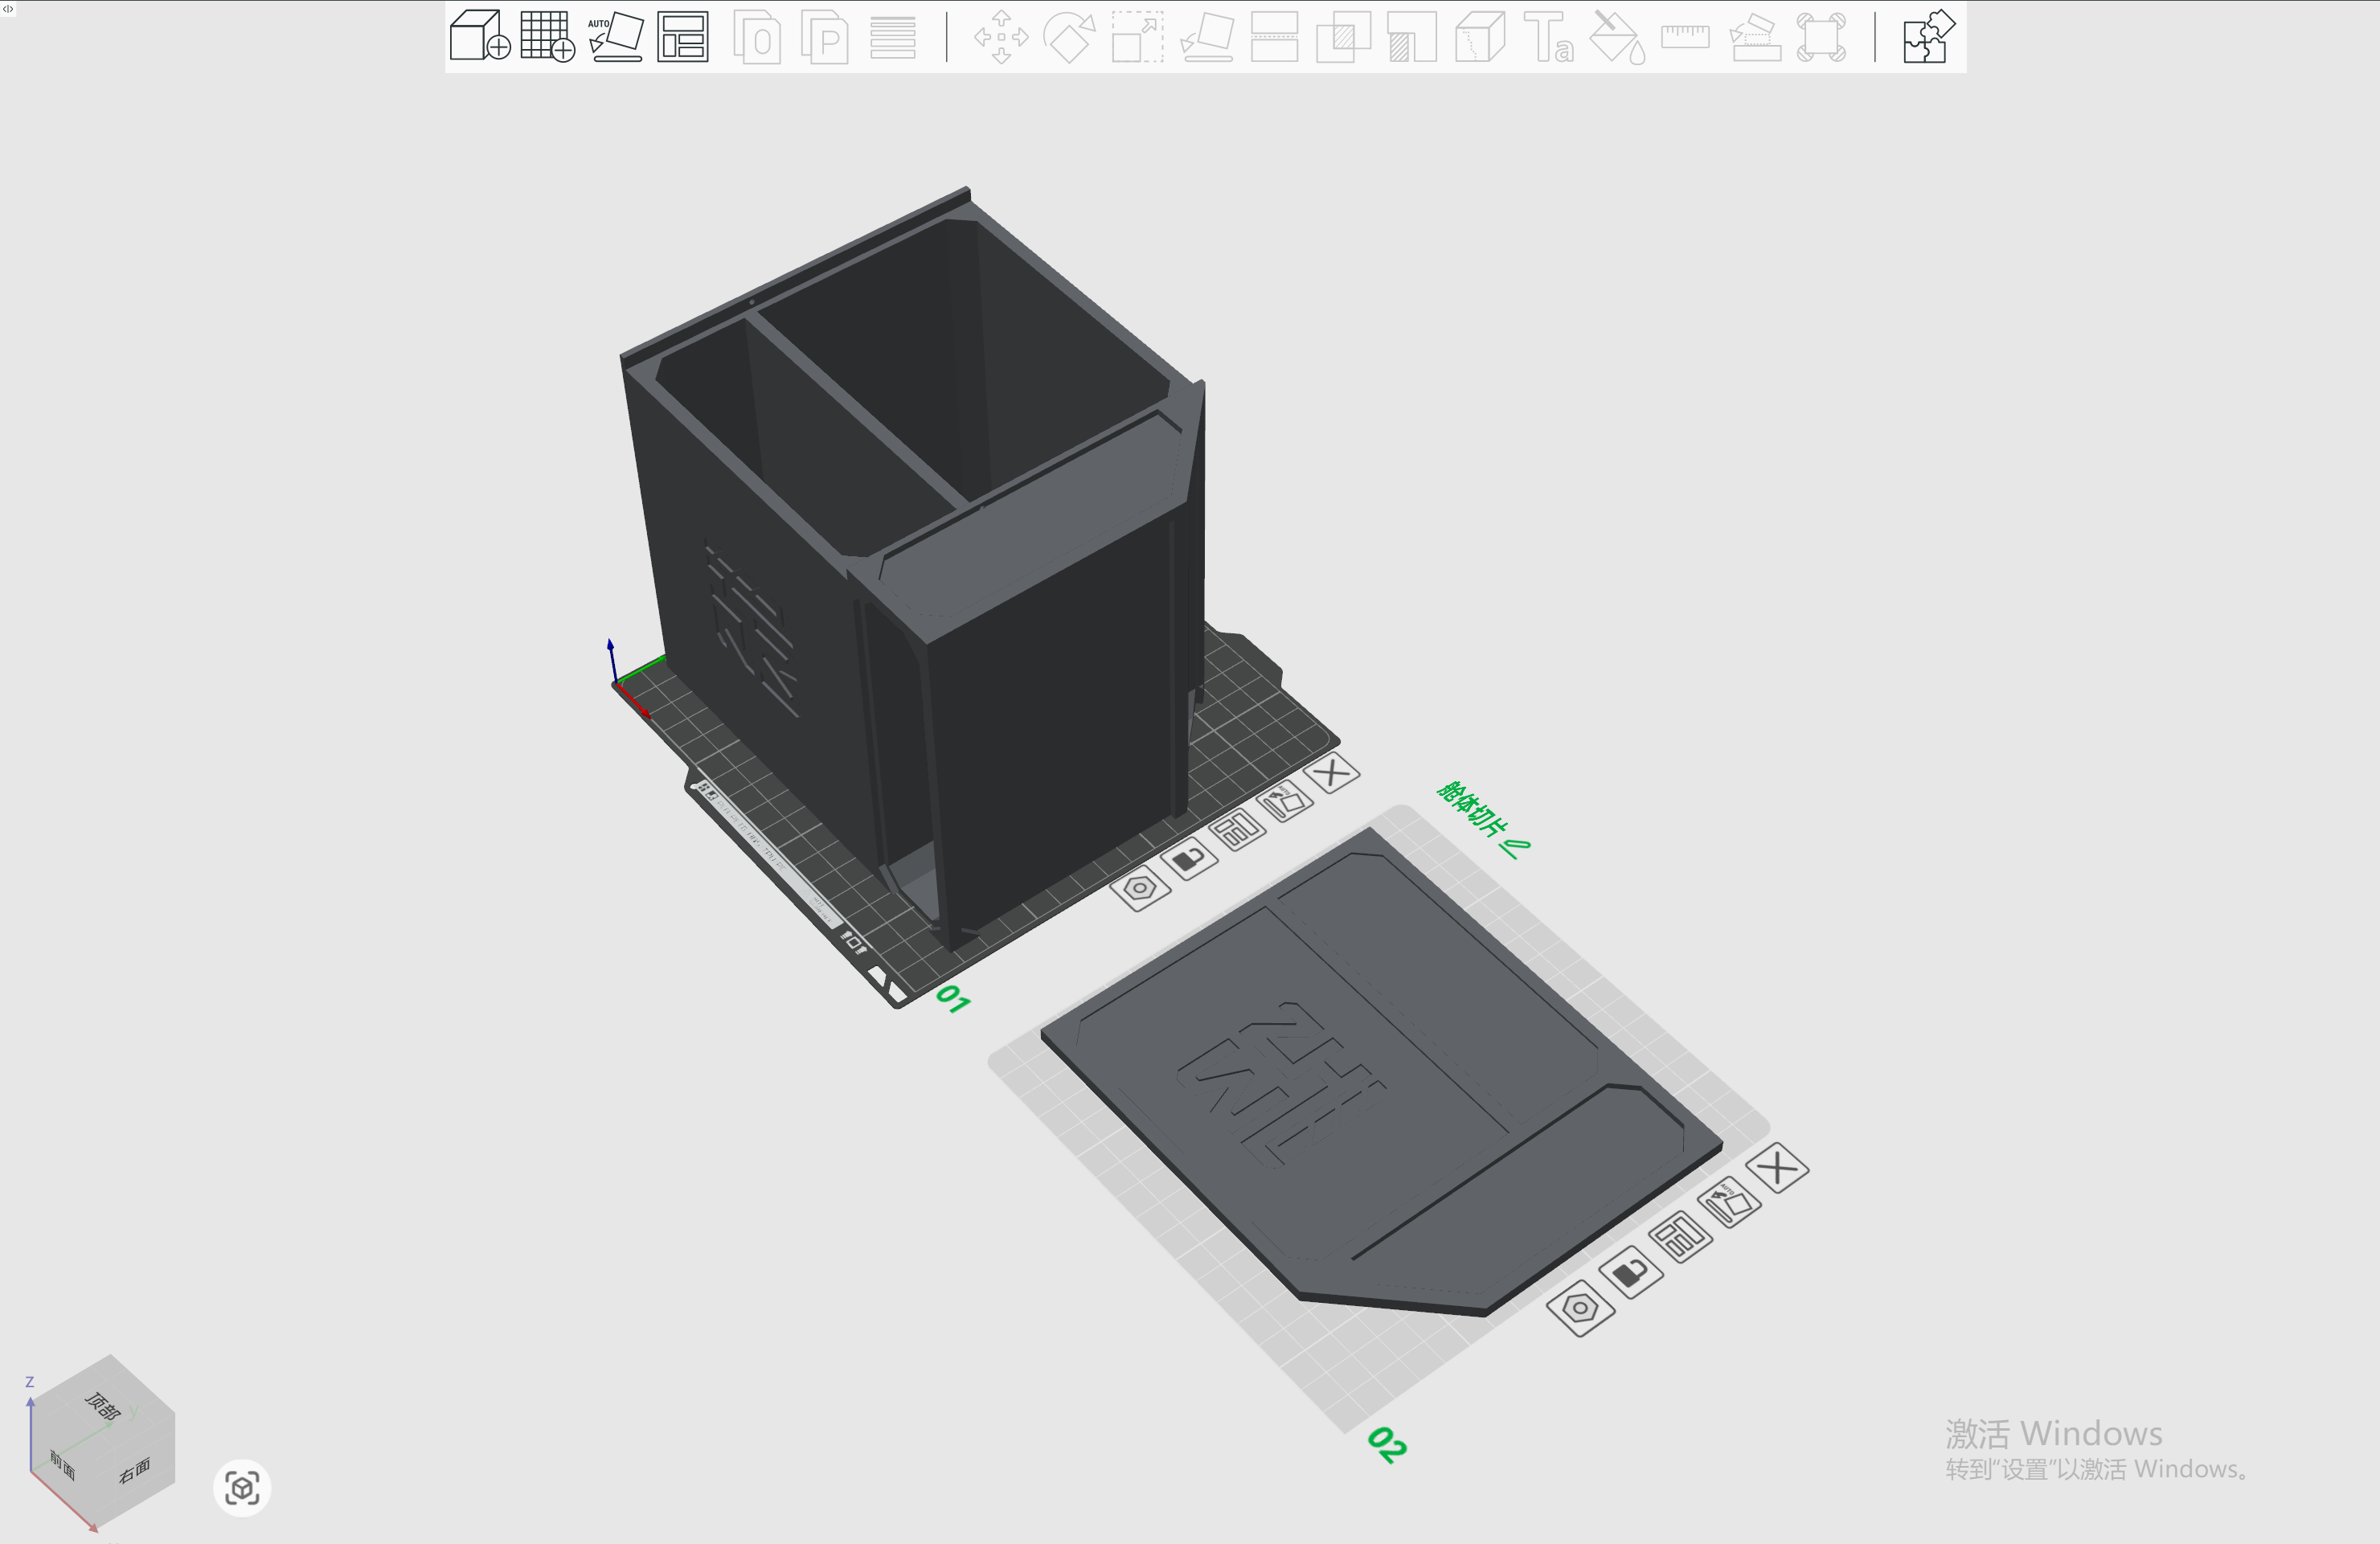Toggle lock on plate 01
The height and width of the screenshot is (1544, 2380).
point(1189,859)
